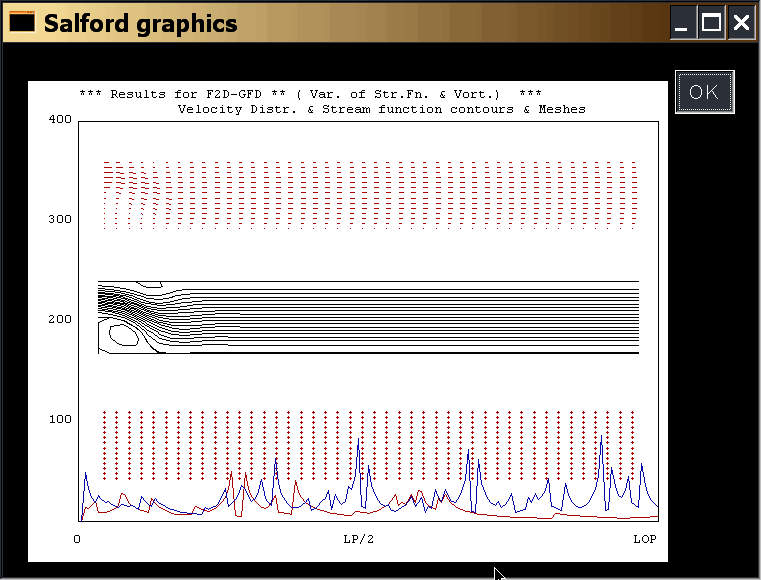This screenshot has width=761, height=580.
Task: Click the closed recirculation loop in stream contours
Action: (x=121, y=334)
